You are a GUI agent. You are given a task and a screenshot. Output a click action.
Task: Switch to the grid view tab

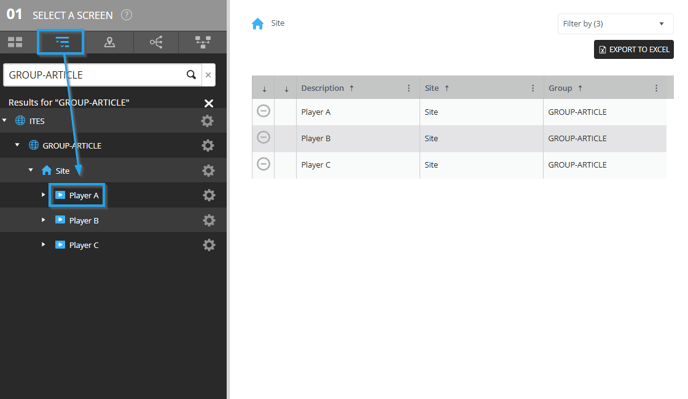(x=15, y=42)
